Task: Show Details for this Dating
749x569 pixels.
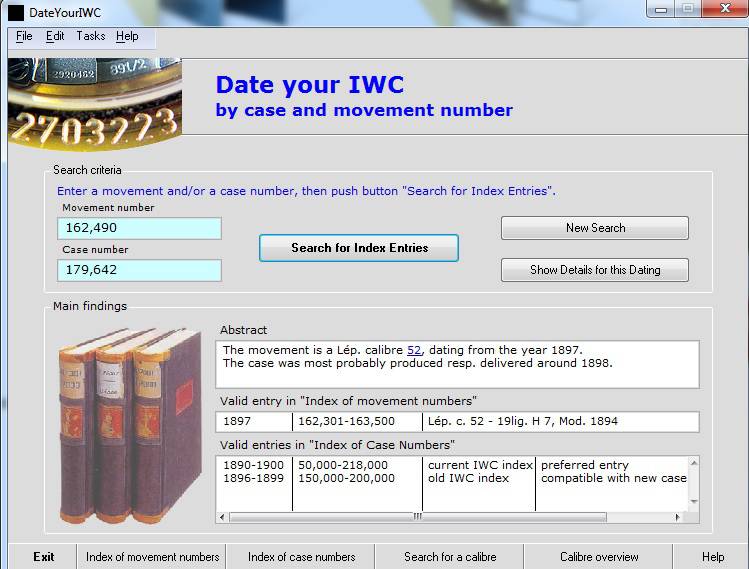Action: coord(594,270)
